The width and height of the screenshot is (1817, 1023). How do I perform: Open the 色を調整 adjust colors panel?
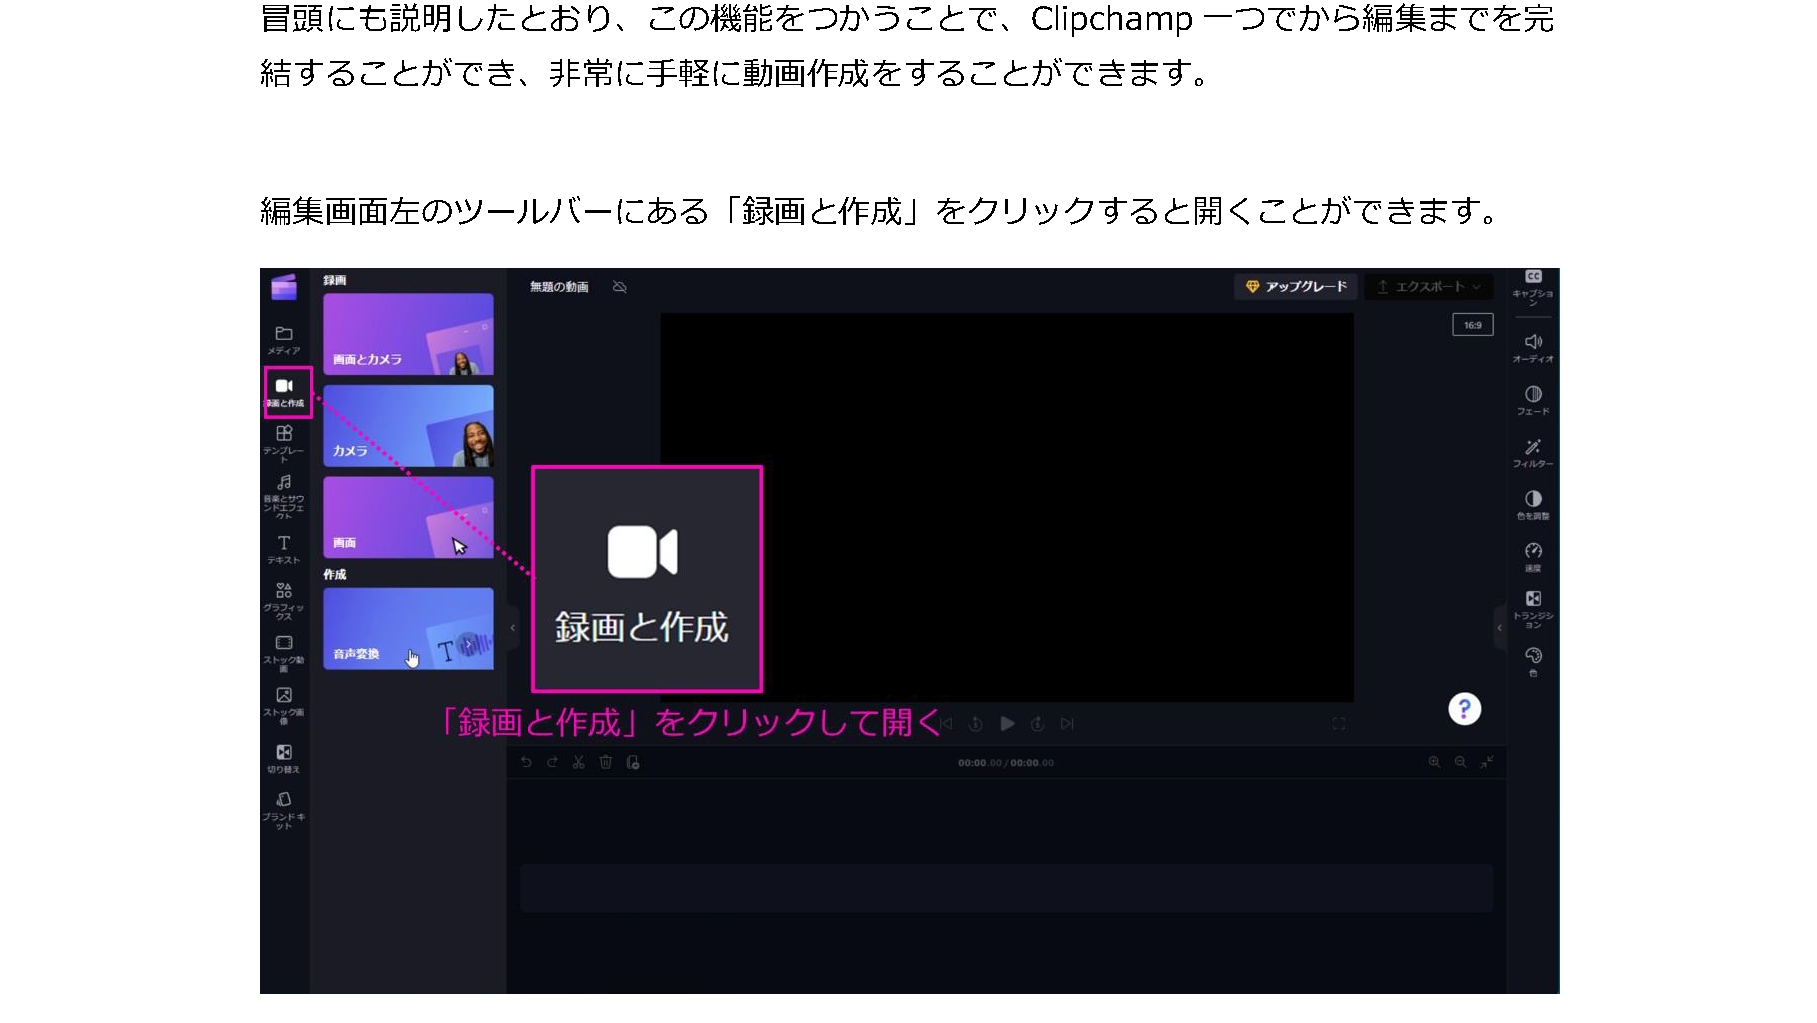pyautogui.click(x=1533, y=505)
